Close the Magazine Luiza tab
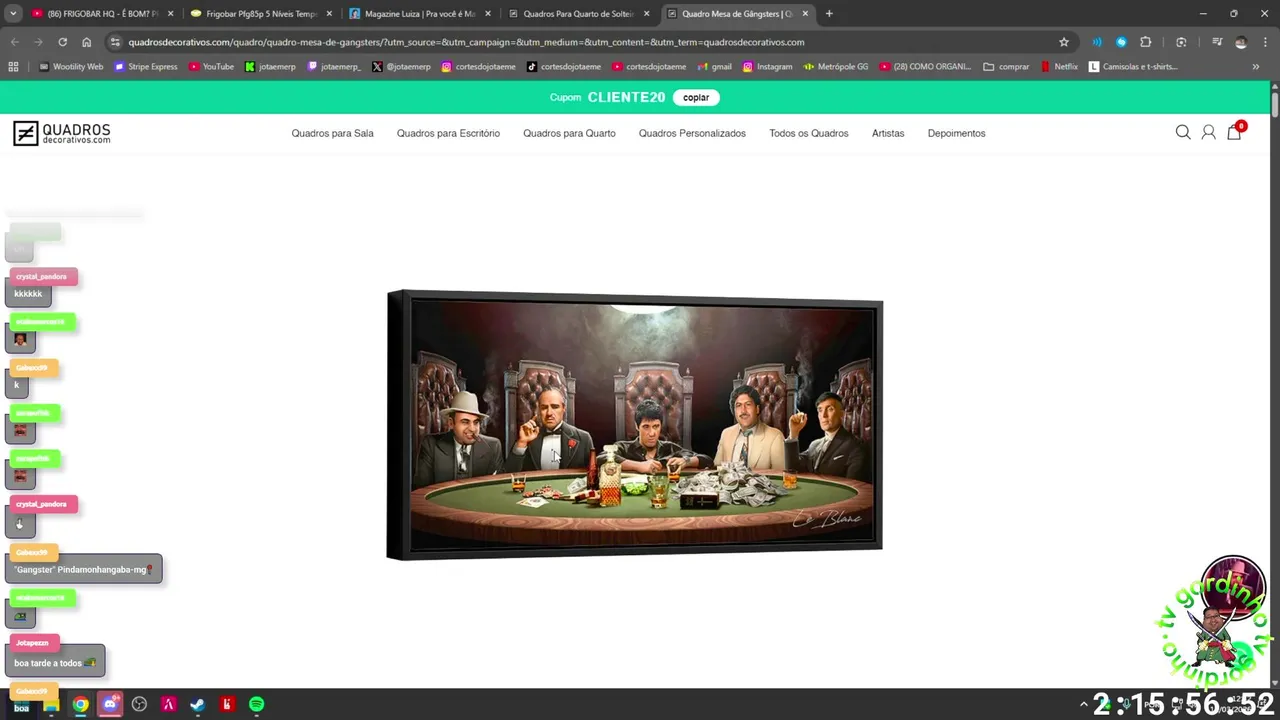The height and width of the screenshot is (720, 1280). click(x=487, y=14)
